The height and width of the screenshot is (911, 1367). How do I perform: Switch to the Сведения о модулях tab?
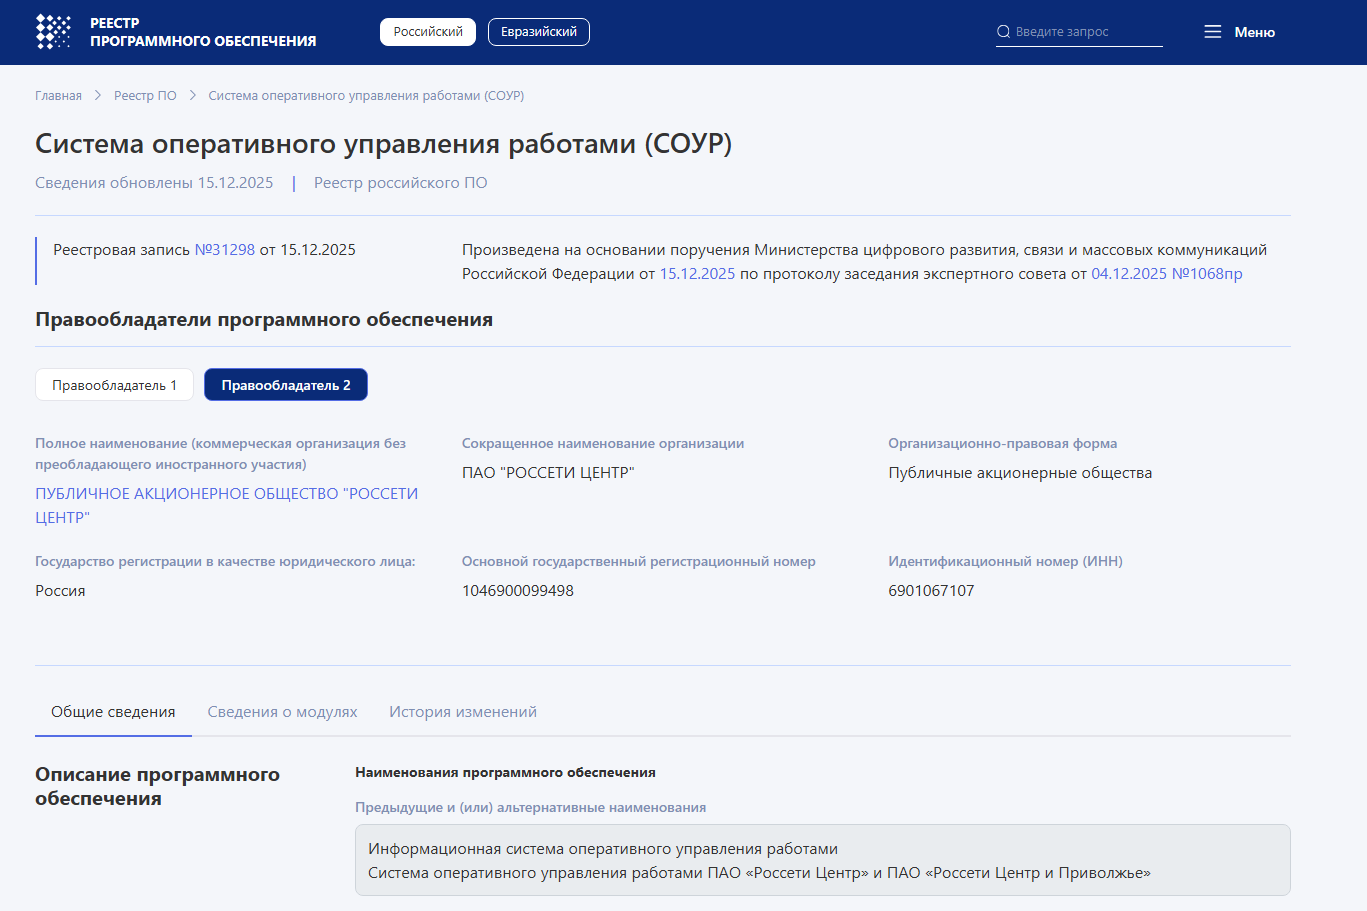(282, 712)
